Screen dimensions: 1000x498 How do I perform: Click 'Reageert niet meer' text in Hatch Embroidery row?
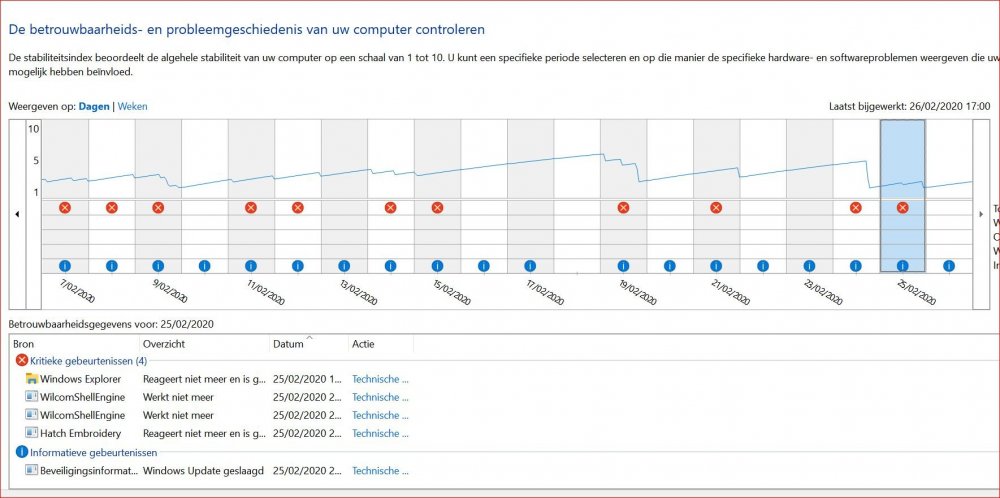tap(204, 433)
